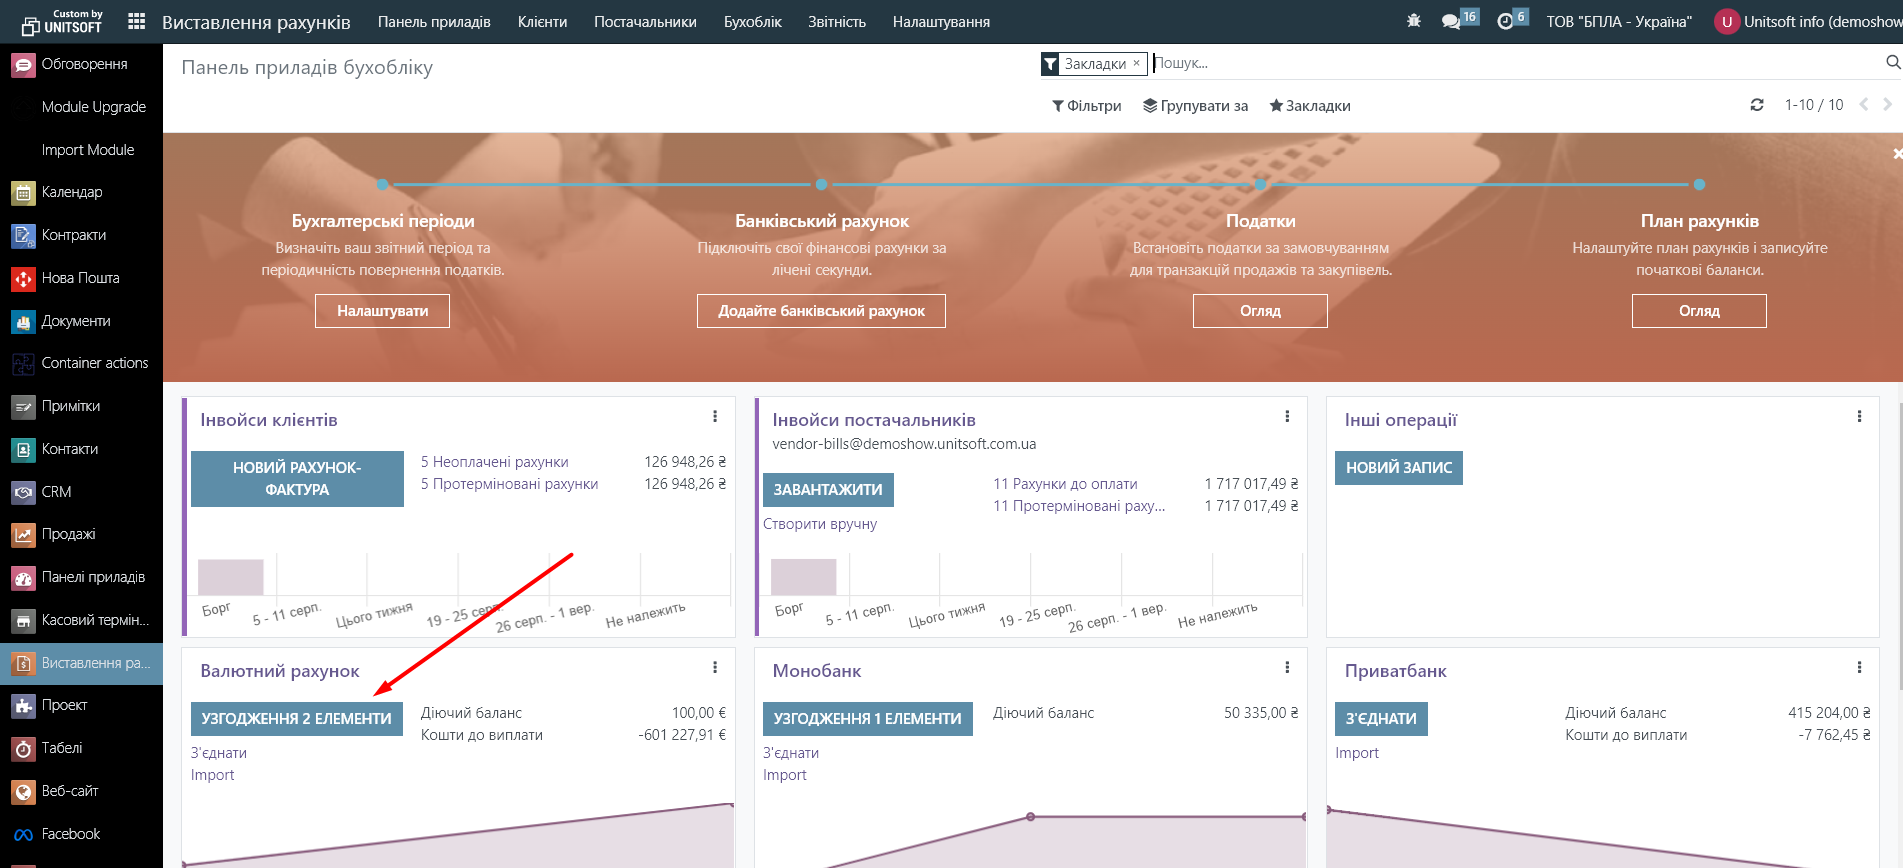The width and height of the screenshot is (1903, 868).
Task: Open the chat messages icon with badge 16
Action: [1451, 21]
